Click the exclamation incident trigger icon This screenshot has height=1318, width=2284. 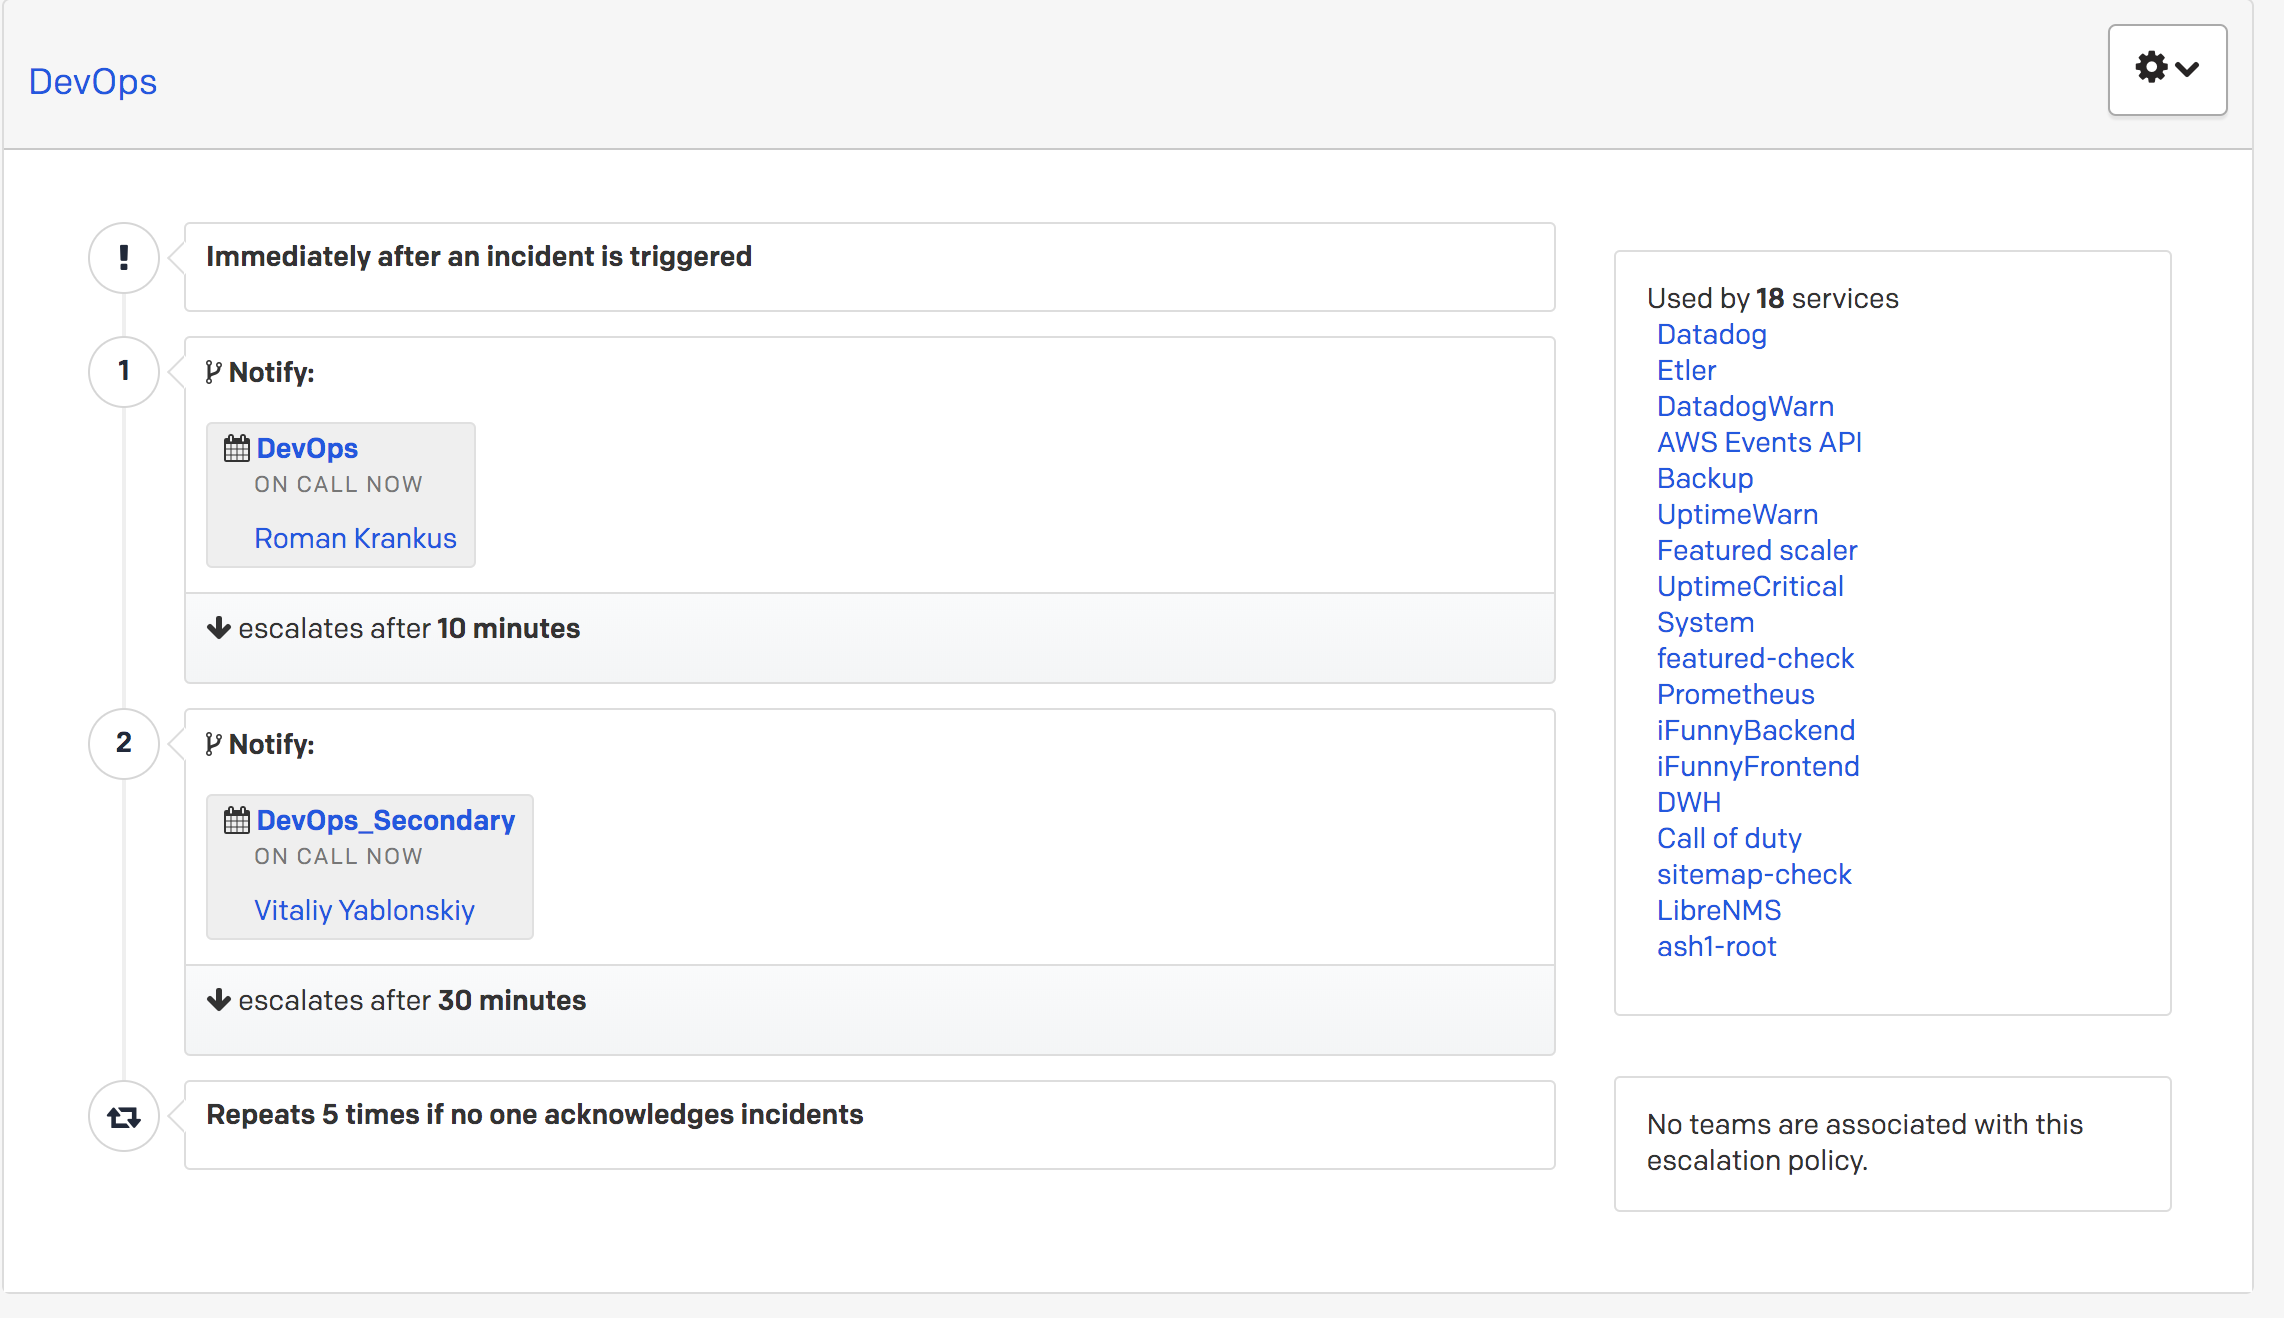(x=124, y=258)
